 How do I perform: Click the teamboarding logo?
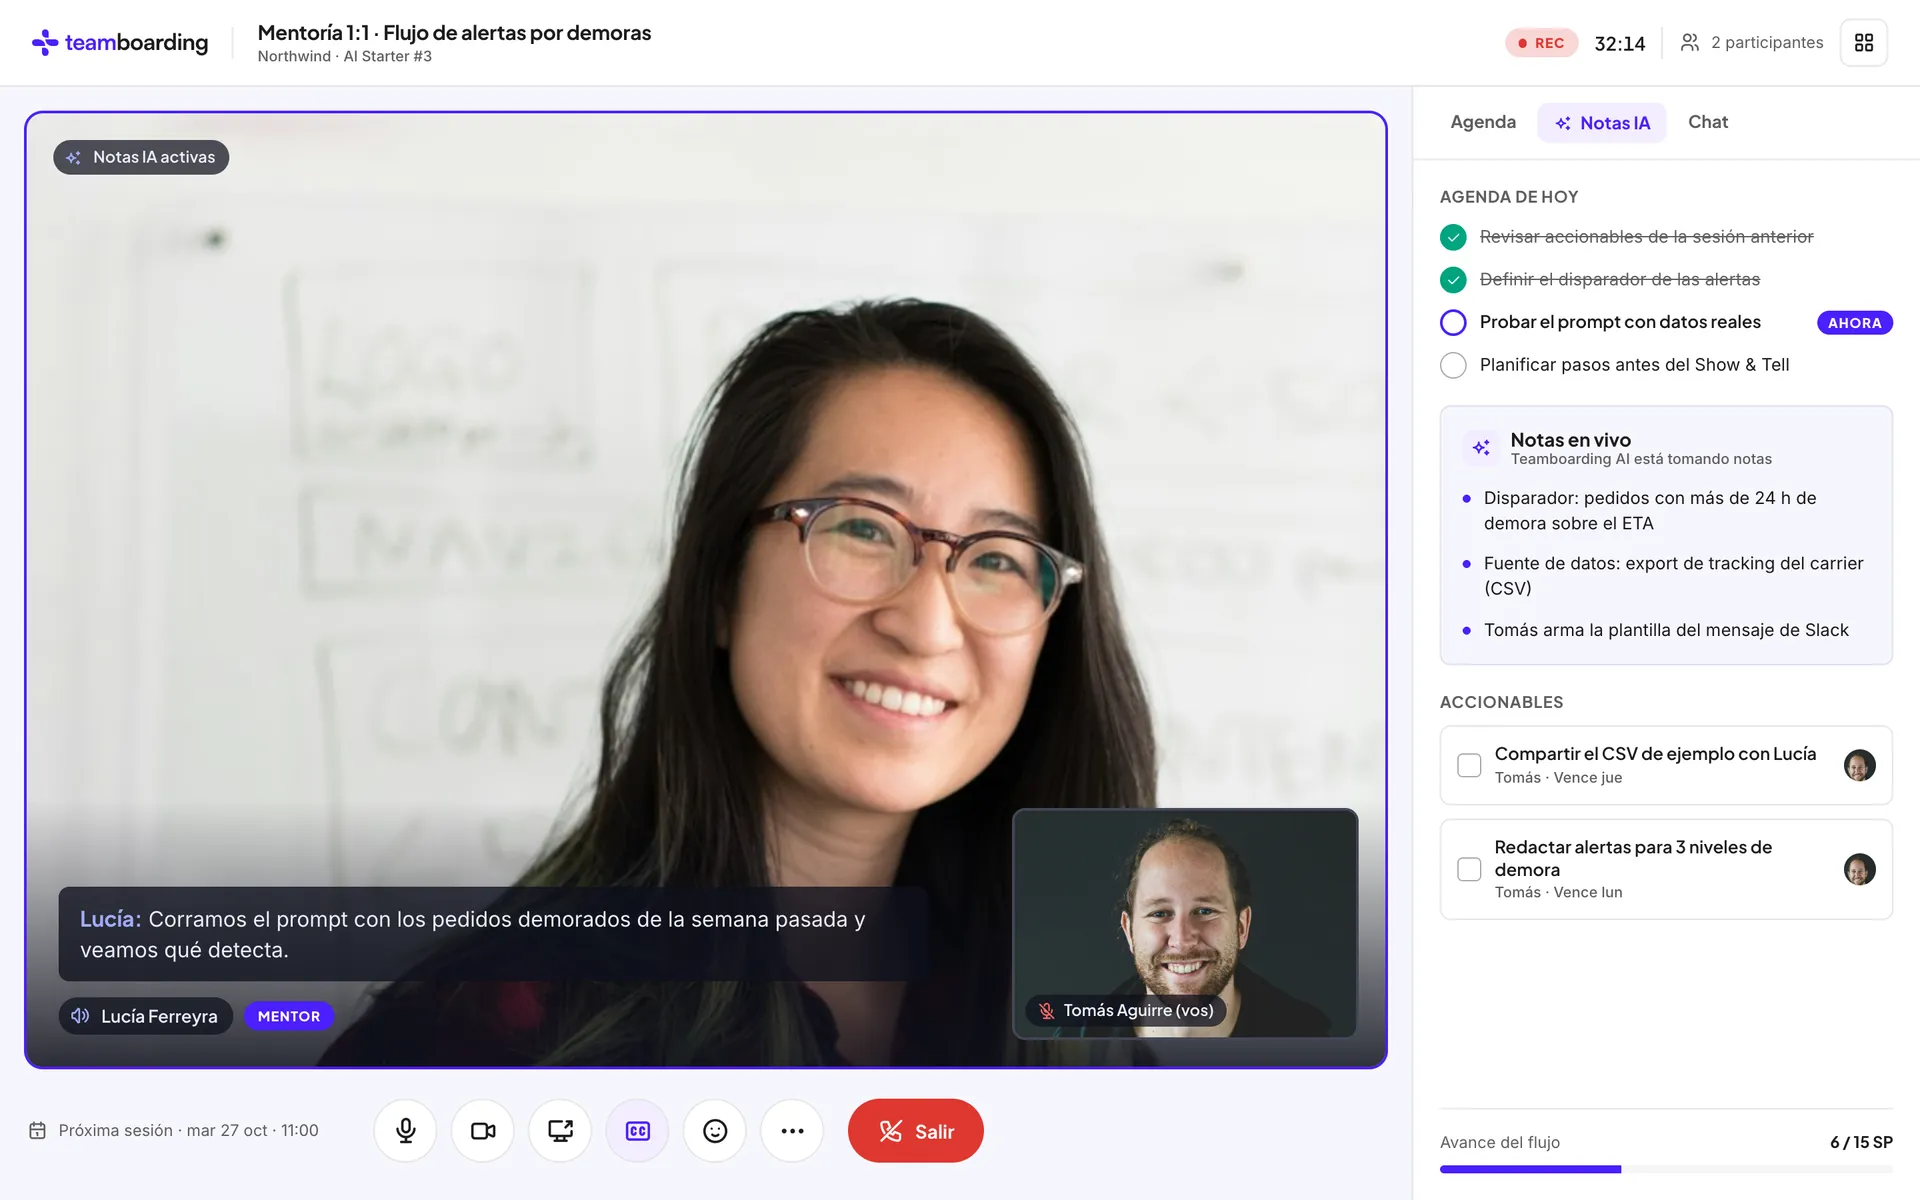point(120,42)
